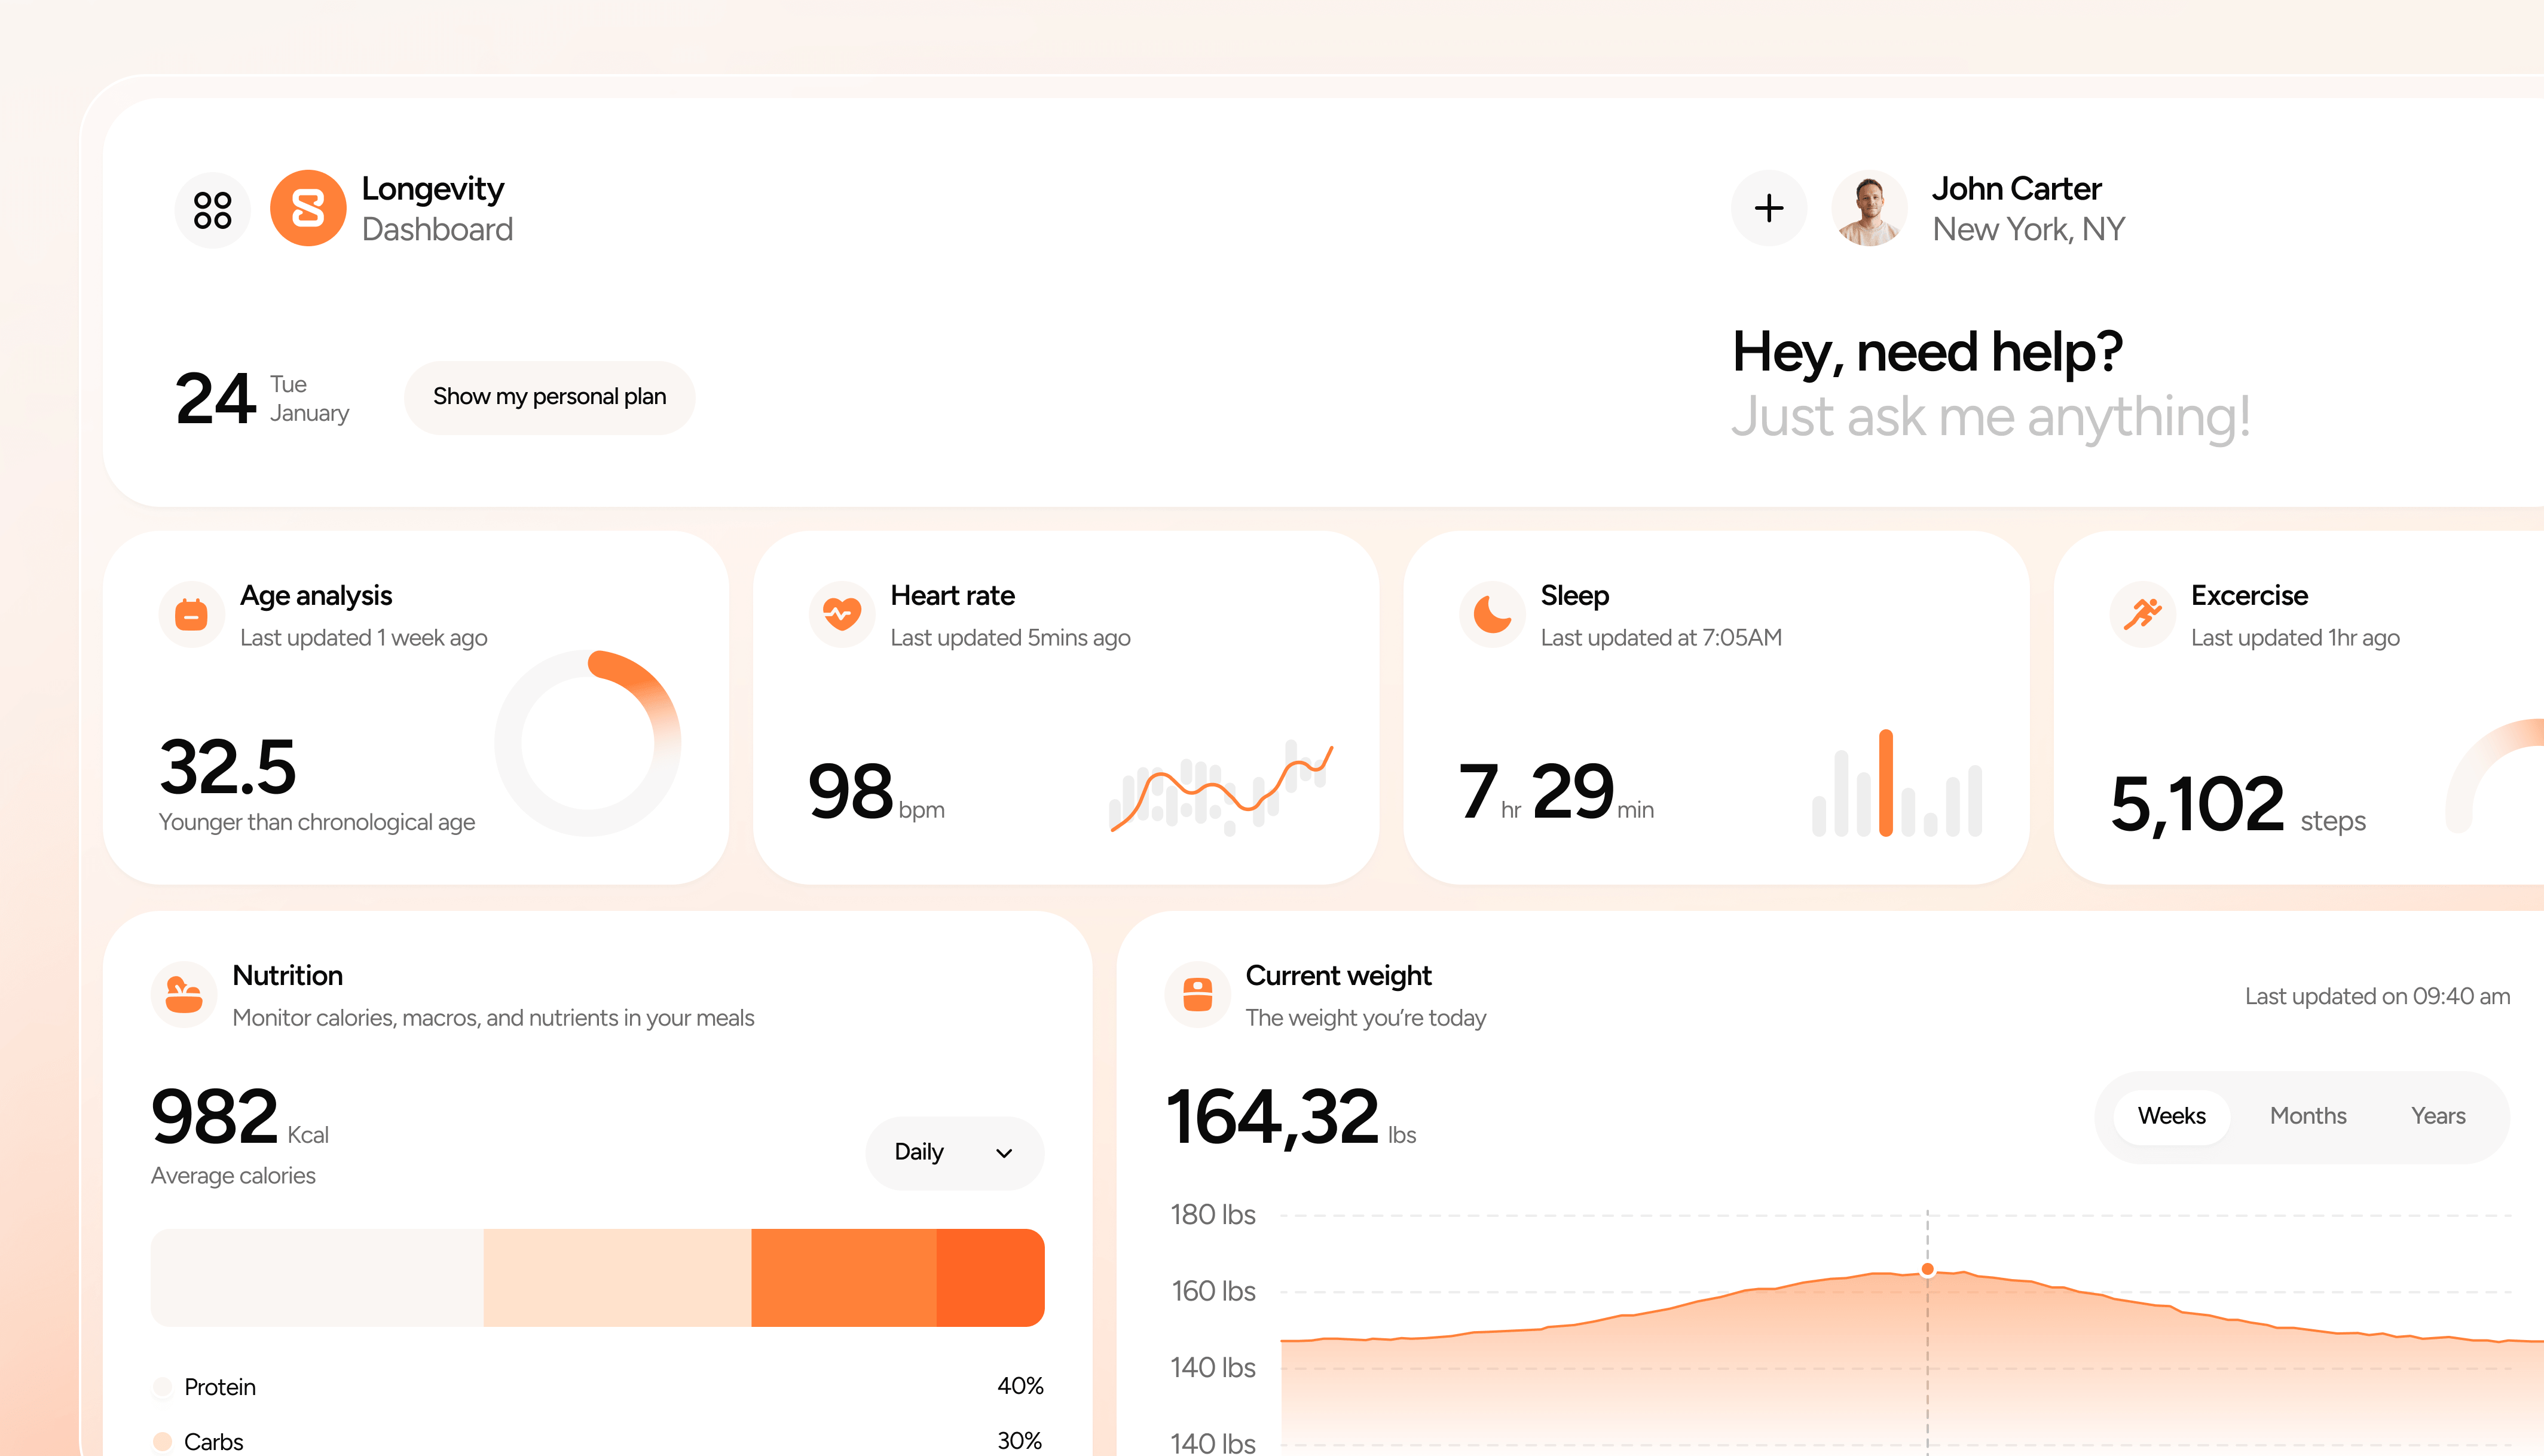Open the Daily period dropdown
The height and width of the screenshot is (1456, 2544).
[954, 1153]
